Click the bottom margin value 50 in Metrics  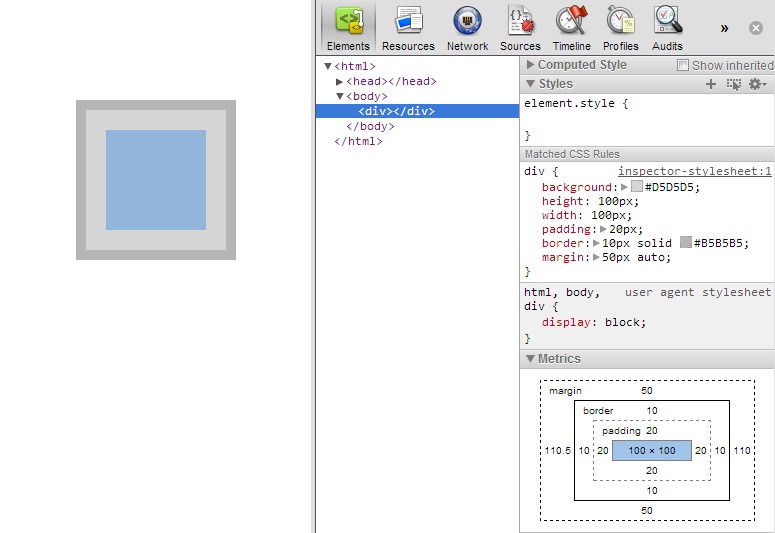tap(647, 510)
